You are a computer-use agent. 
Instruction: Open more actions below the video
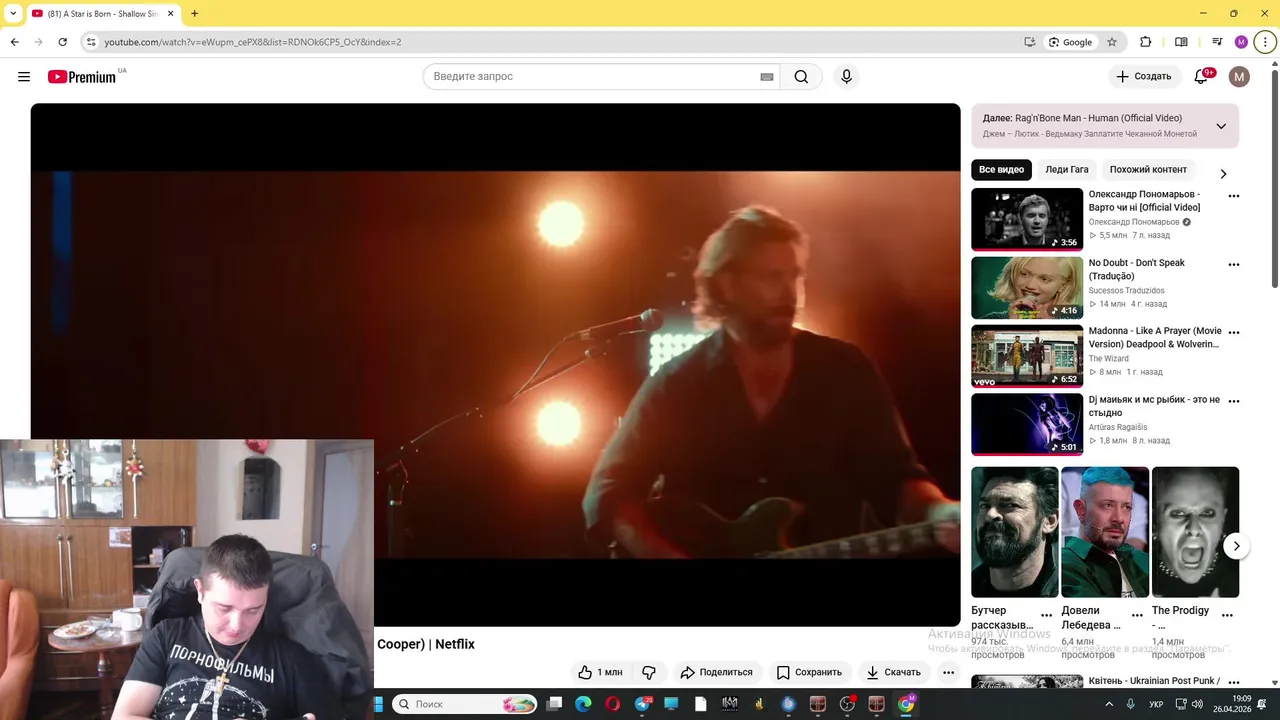coord(948,672)
